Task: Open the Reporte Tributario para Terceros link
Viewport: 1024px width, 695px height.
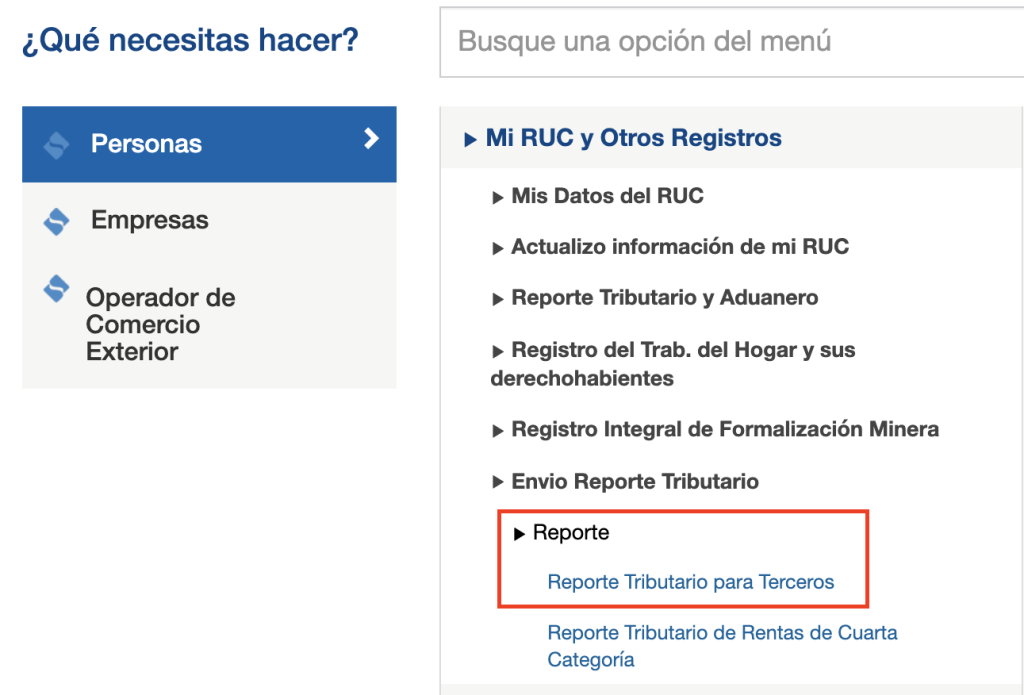Action: (690, 582)
